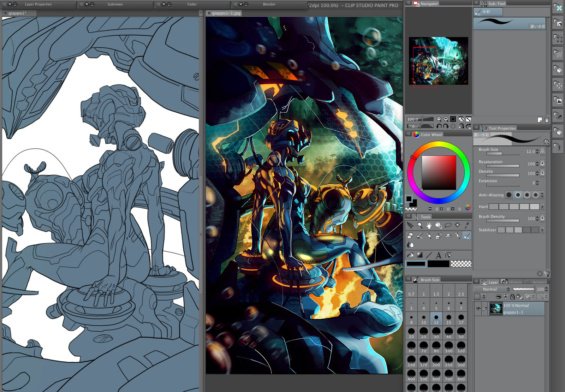
Task: Click the red saturation square in color wheel
Action: [x=439, y=173]
